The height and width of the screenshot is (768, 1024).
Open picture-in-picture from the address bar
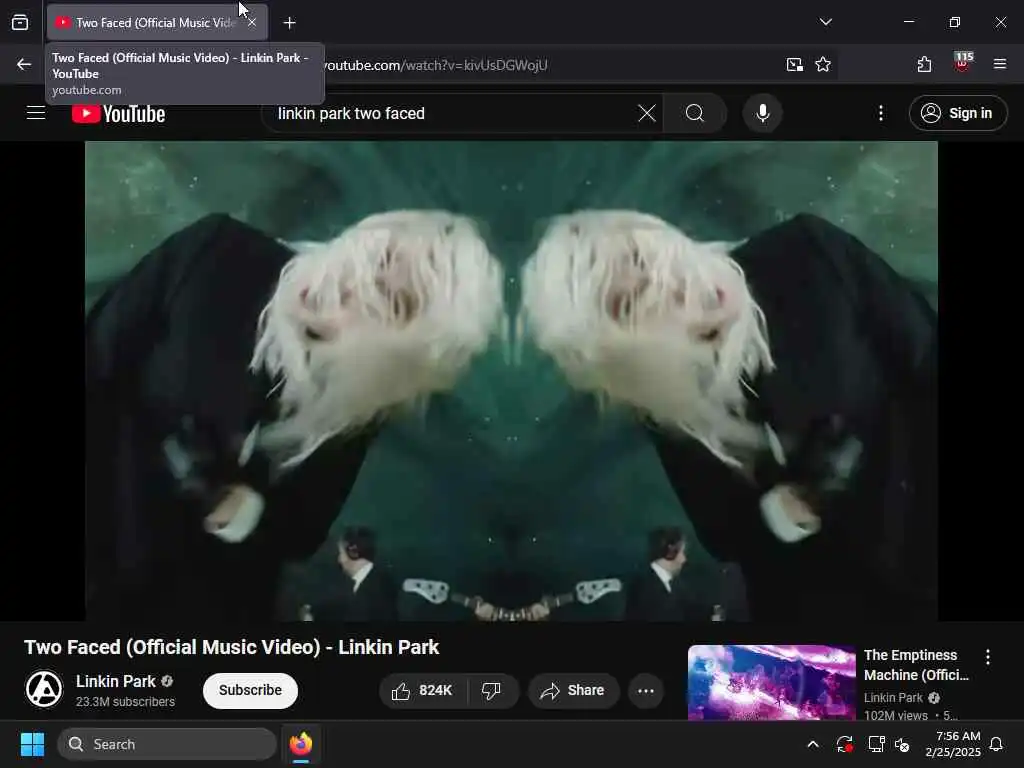794,64
